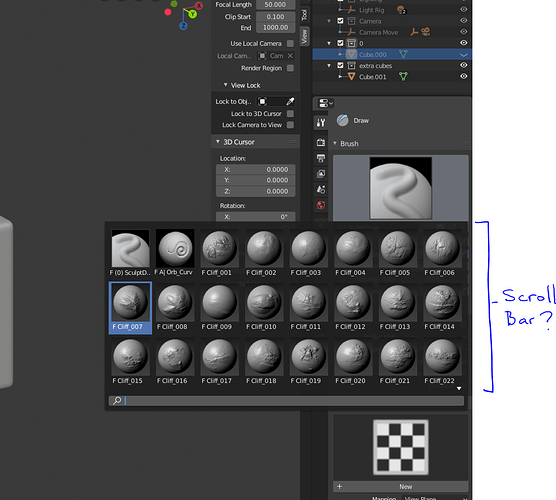Uncheck the extra cubes collection checkbox

coord(340,66)
